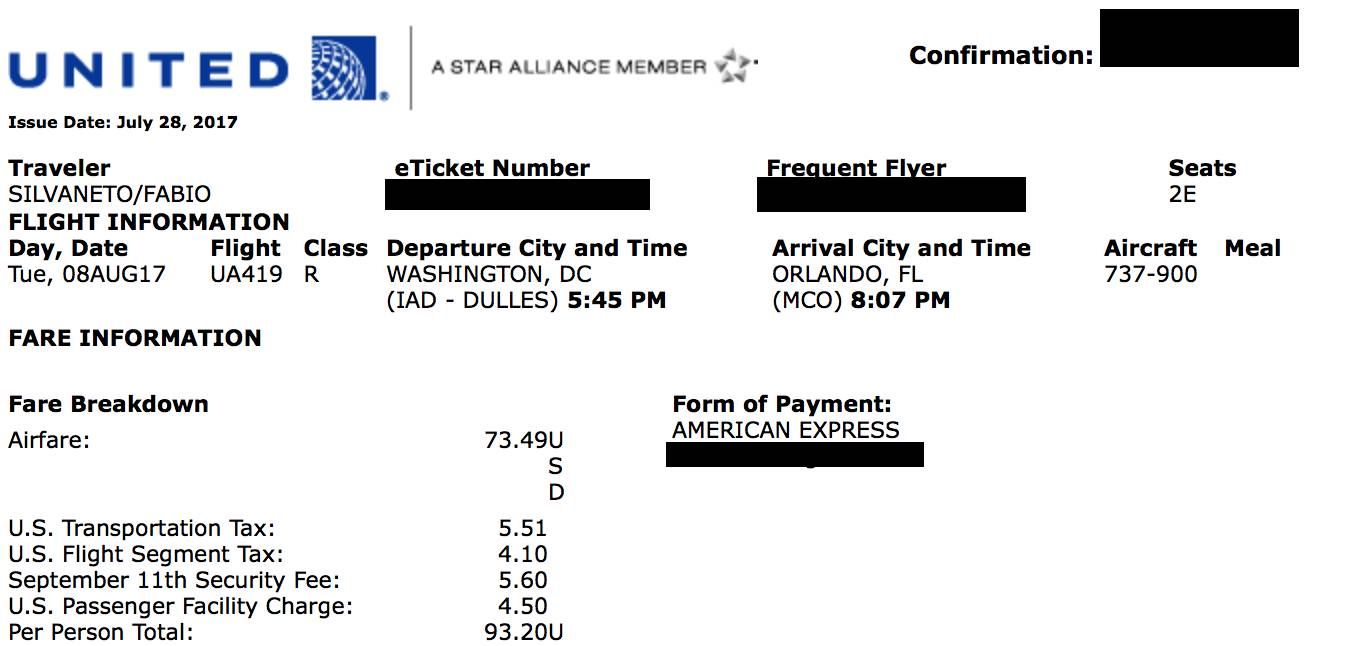The height and width of the screenshot is (646, 1350).
Task: Click traveler name SILVANETO/FABIO
Action: [110, 194]
